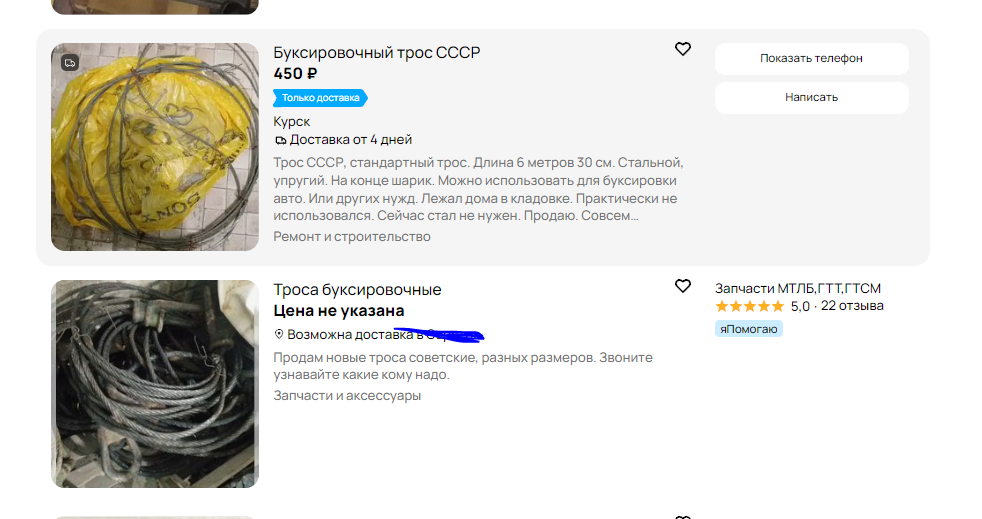Open category Ремонт и строительство
This screenshot has width=982, height=519.
click(x=352, y=237)
